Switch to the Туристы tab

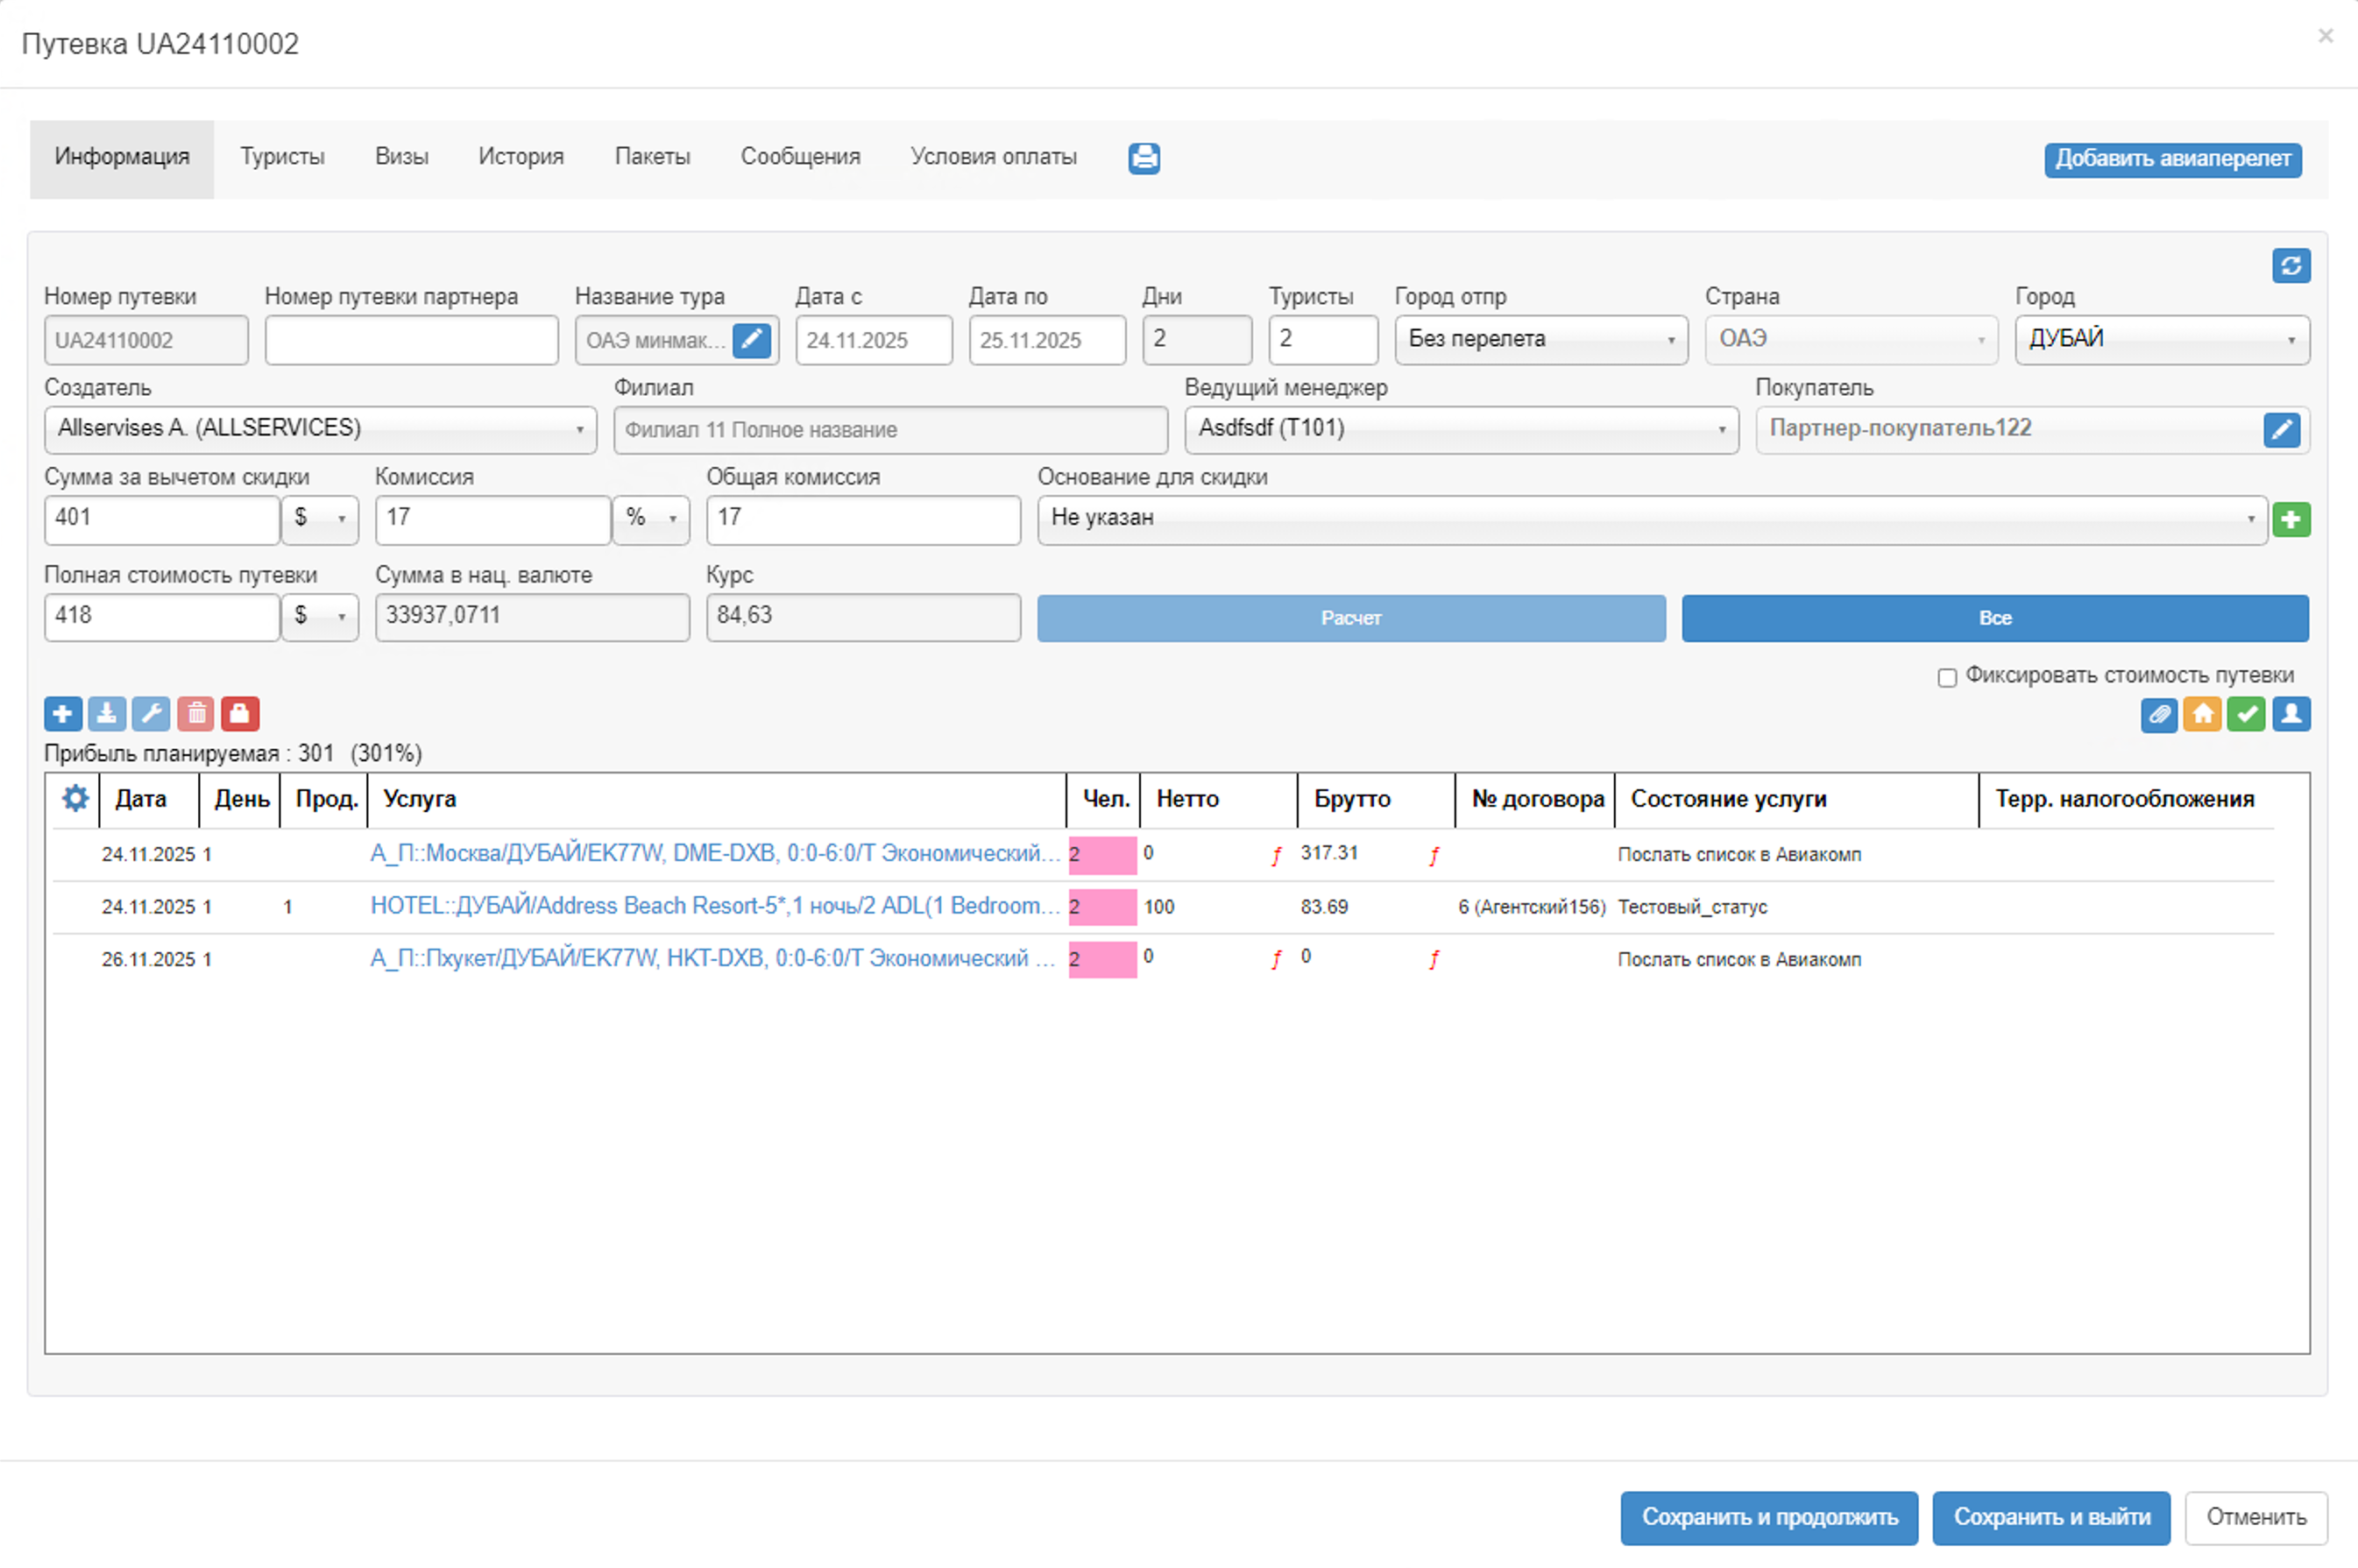[282, 157]
